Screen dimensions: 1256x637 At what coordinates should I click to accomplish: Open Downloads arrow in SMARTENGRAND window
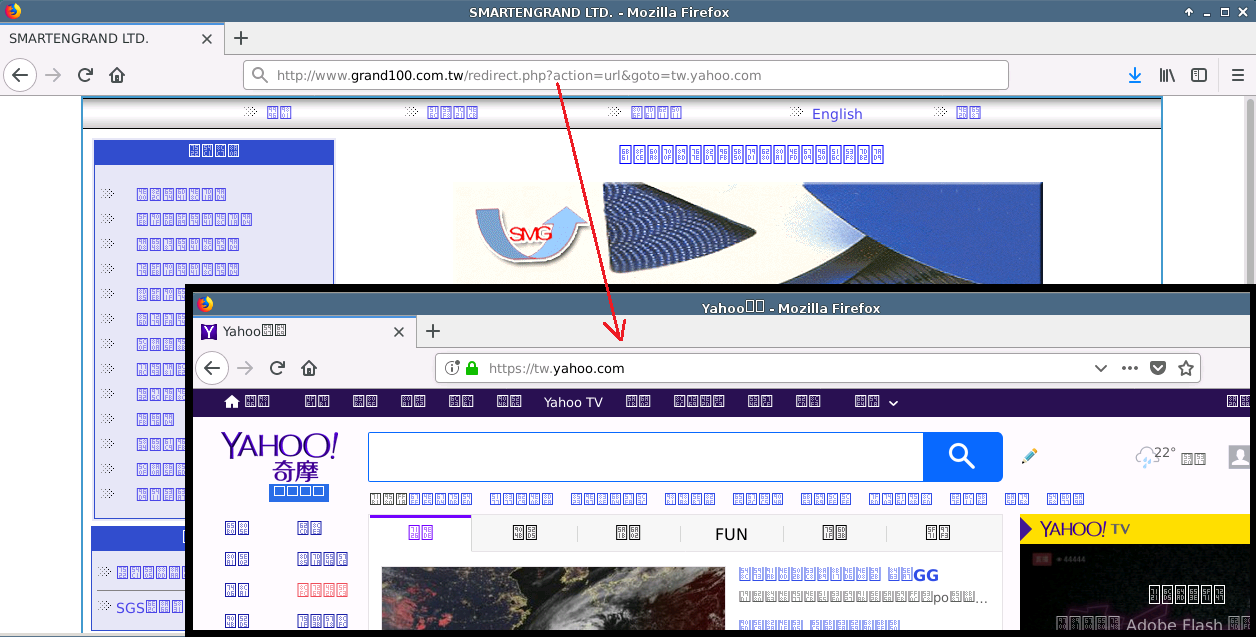[x=1135, y=75]
